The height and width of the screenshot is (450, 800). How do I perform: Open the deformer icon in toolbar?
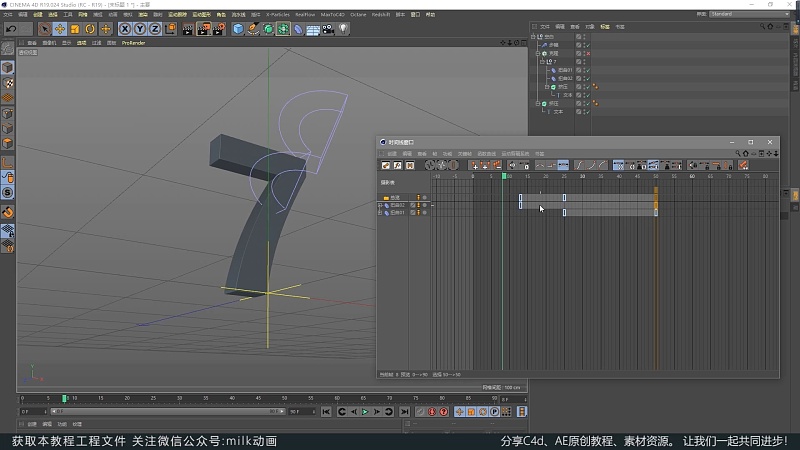(x=298, y=29)
